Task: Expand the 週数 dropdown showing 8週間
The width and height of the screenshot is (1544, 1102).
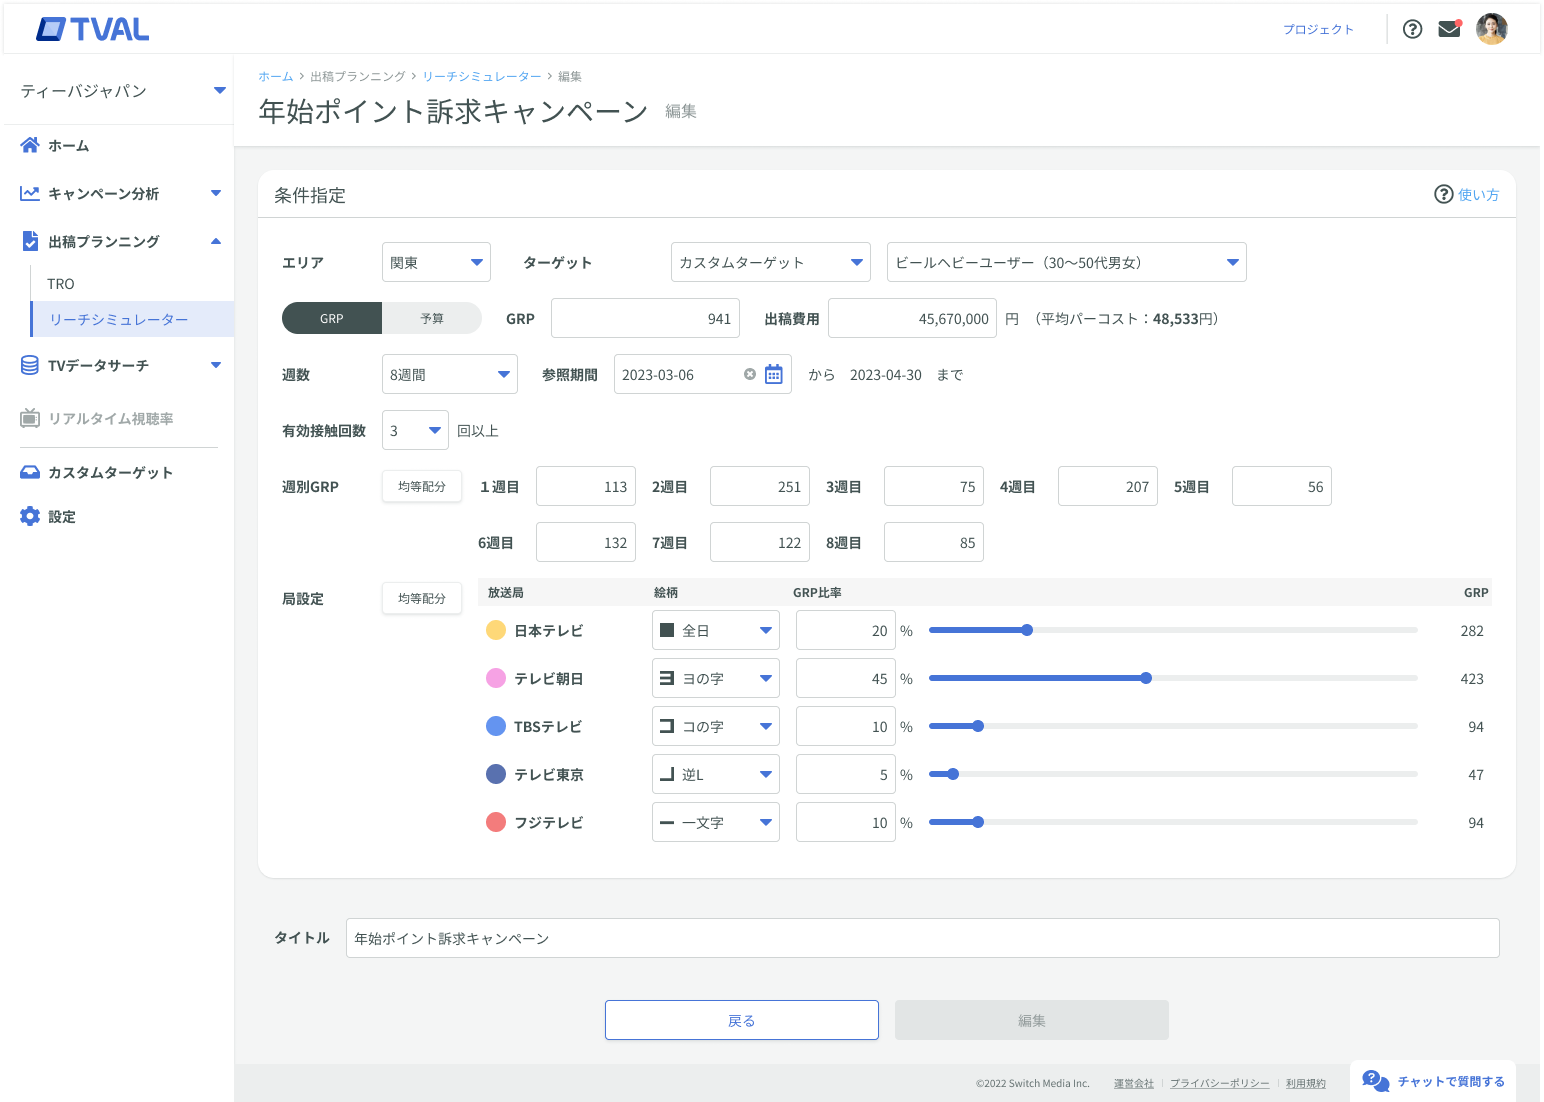Action: [449, 374]
